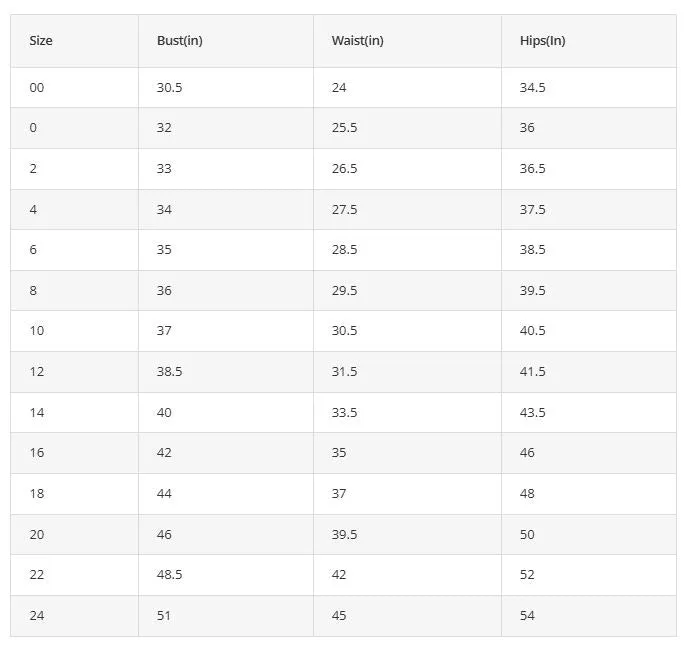Click the Waist(in) column header
The image size is (688, 646).
point(358,40)
